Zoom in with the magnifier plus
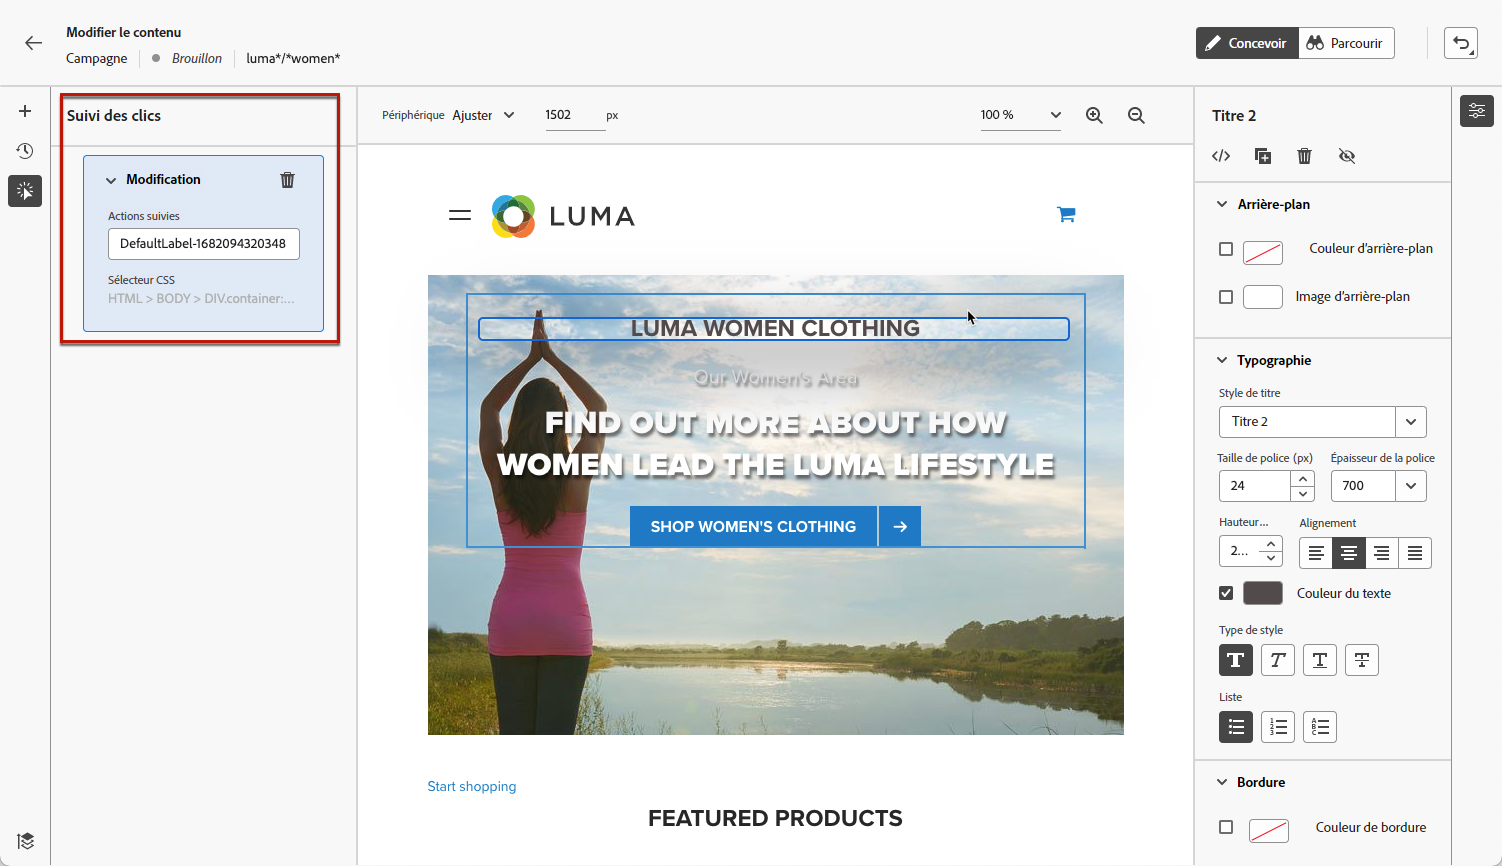The width and height of the screenshot is (1502, 866). click(x=1094, y=115)
